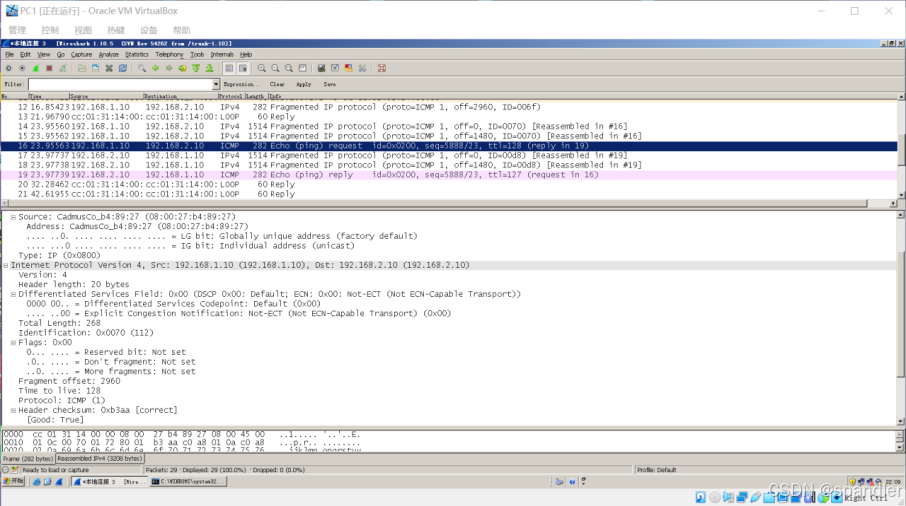The height and width of the screenshot is (506, 906).
Task: Edit coloring rules toolbar icon
Action: (x=348, y=68)
